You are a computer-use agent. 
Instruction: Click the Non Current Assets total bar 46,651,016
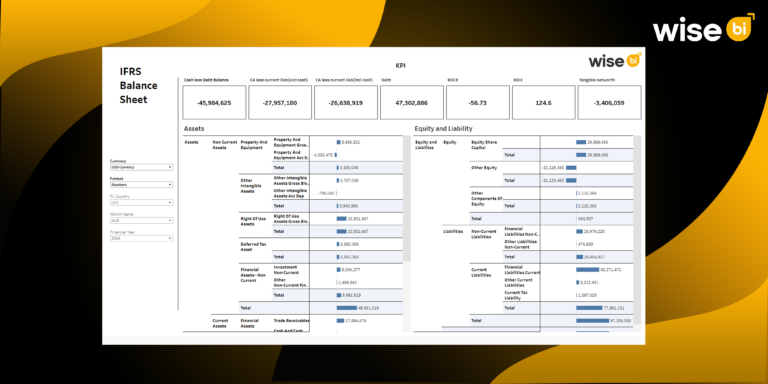point(347,308)
